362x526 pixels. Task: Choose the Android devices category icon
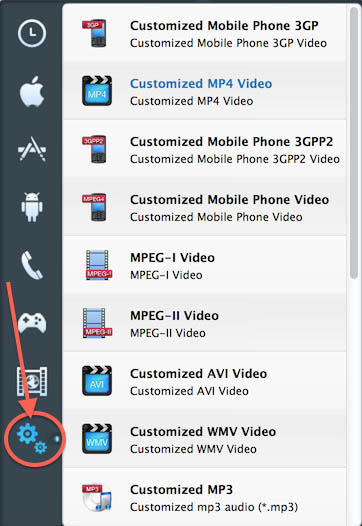[32, 207]
